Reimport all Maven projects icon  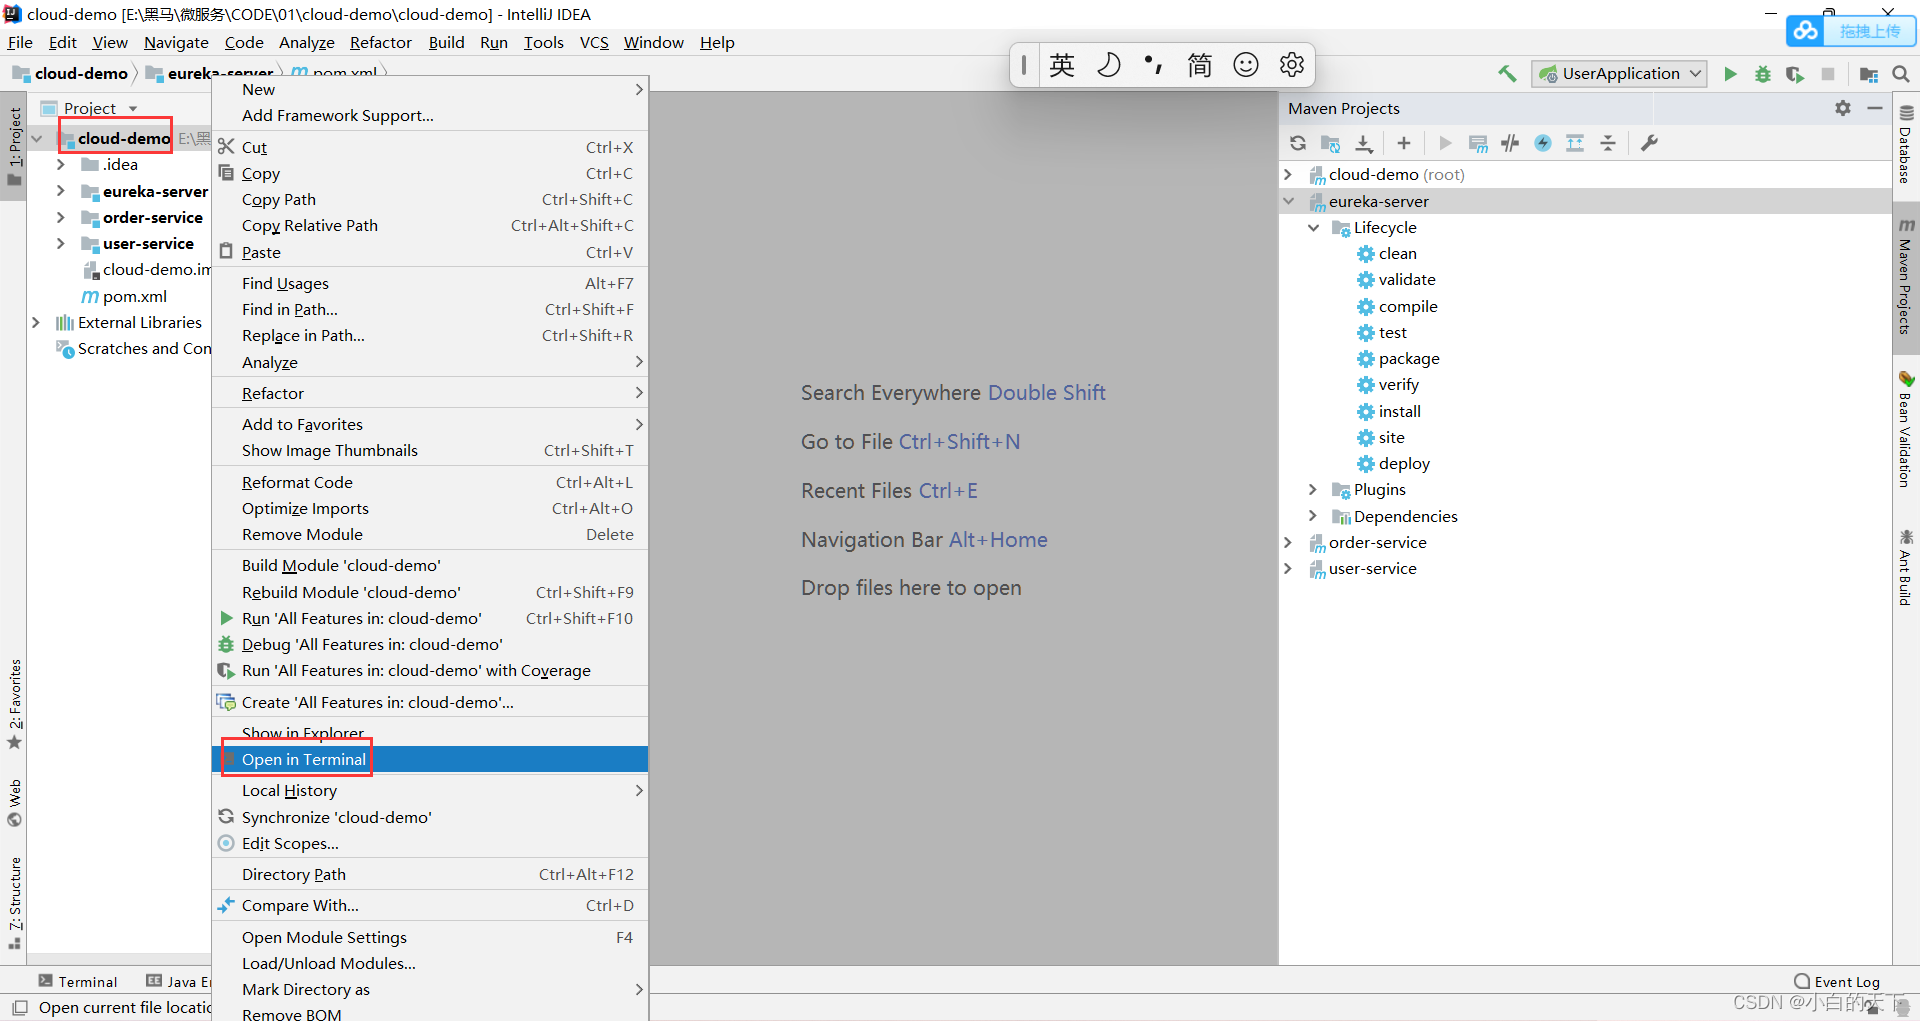coord(1298,143)
